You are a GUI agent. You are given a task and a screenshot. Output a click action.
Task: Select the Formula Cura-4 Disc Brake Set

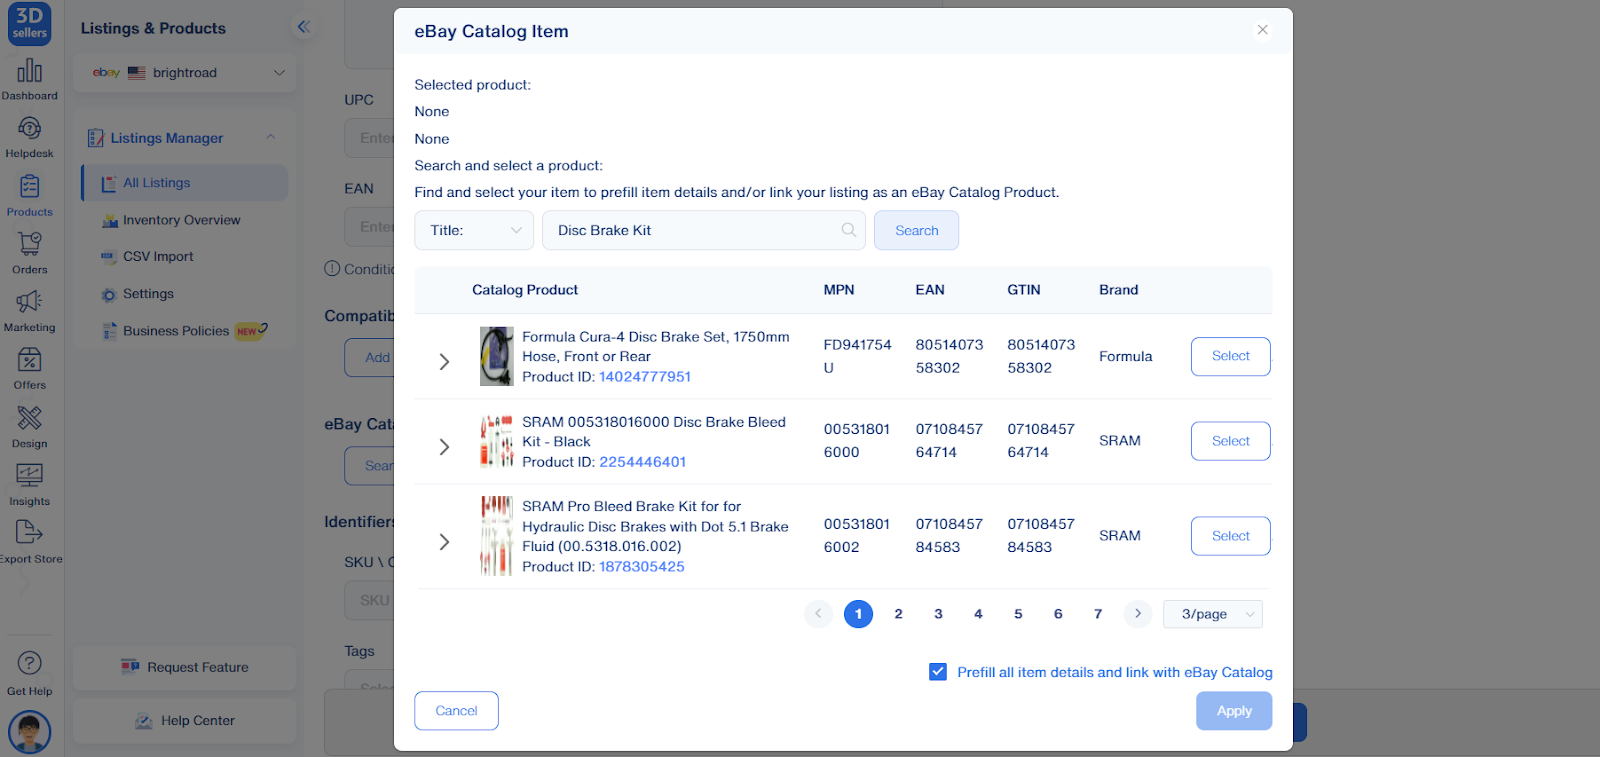pos(1230,356)
